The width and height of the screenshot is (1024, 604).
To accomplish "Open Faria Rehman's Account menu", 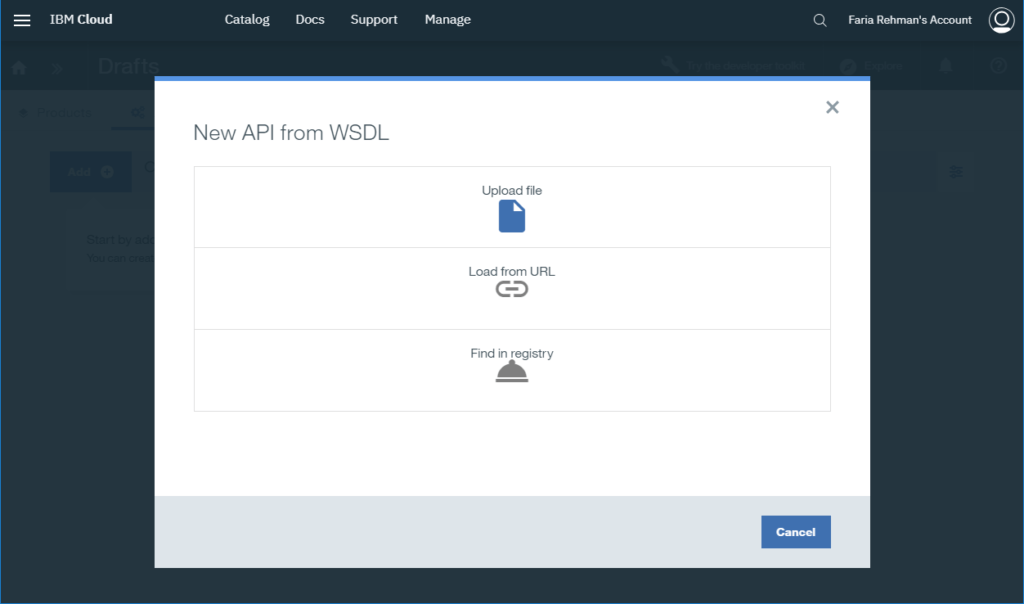I will (909, 19).
